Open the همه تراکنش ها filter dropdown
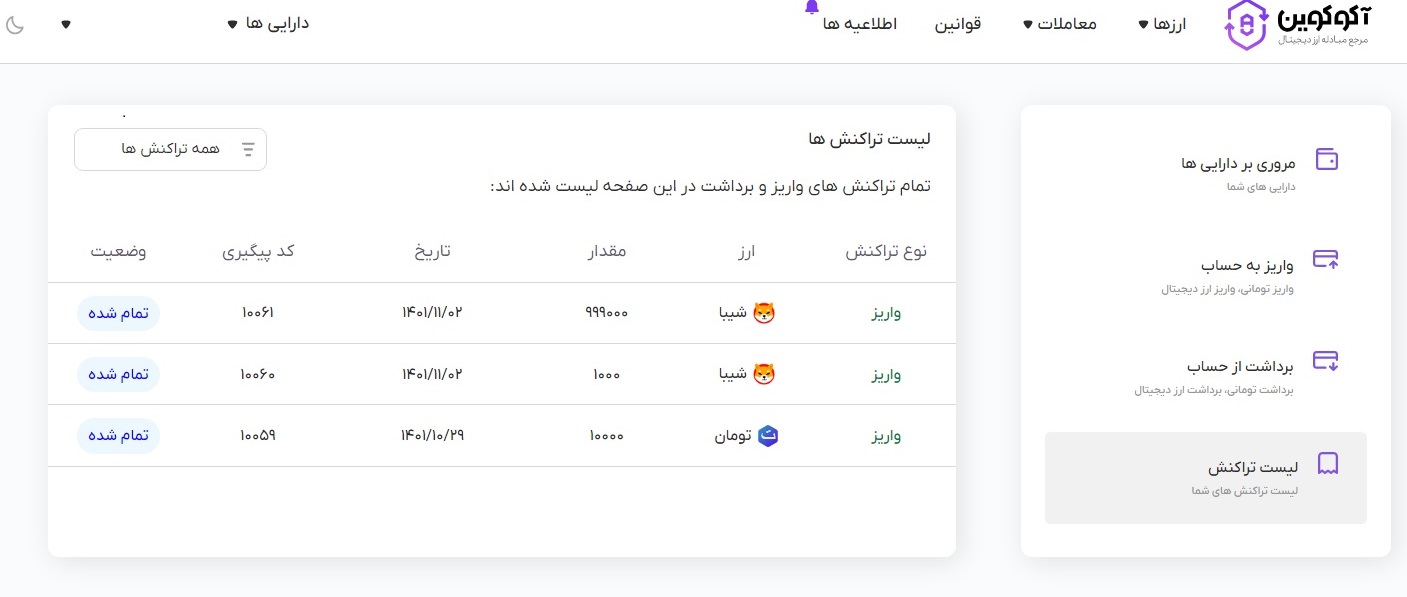This screenshot has height=597, width=1407. [x=170, y=149]
